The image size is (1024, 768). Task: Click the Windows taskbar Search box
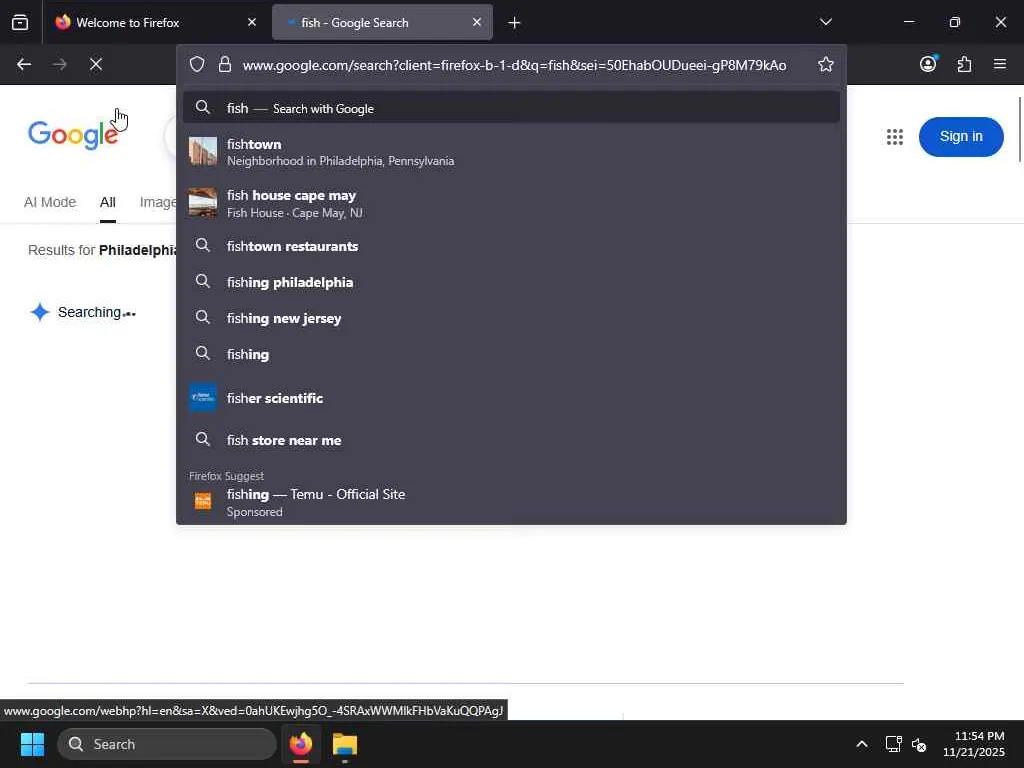point(167,744)
